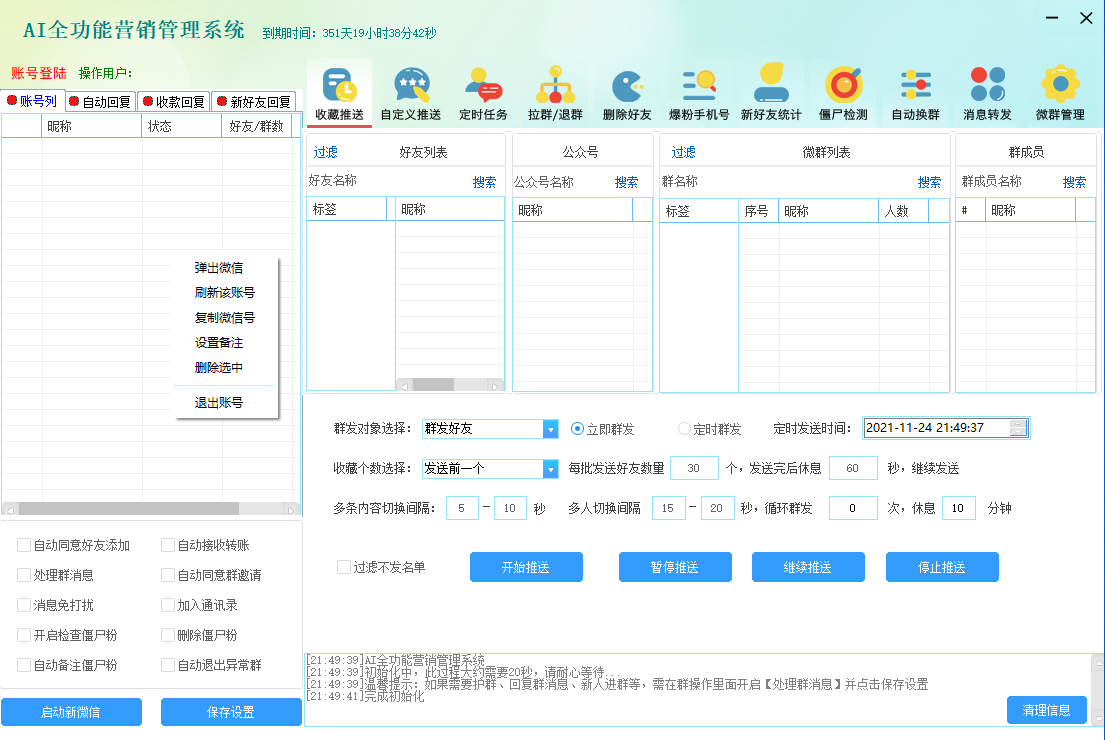Open the 拉群/退群 icon
The image size is (1105, 740).
555,94
